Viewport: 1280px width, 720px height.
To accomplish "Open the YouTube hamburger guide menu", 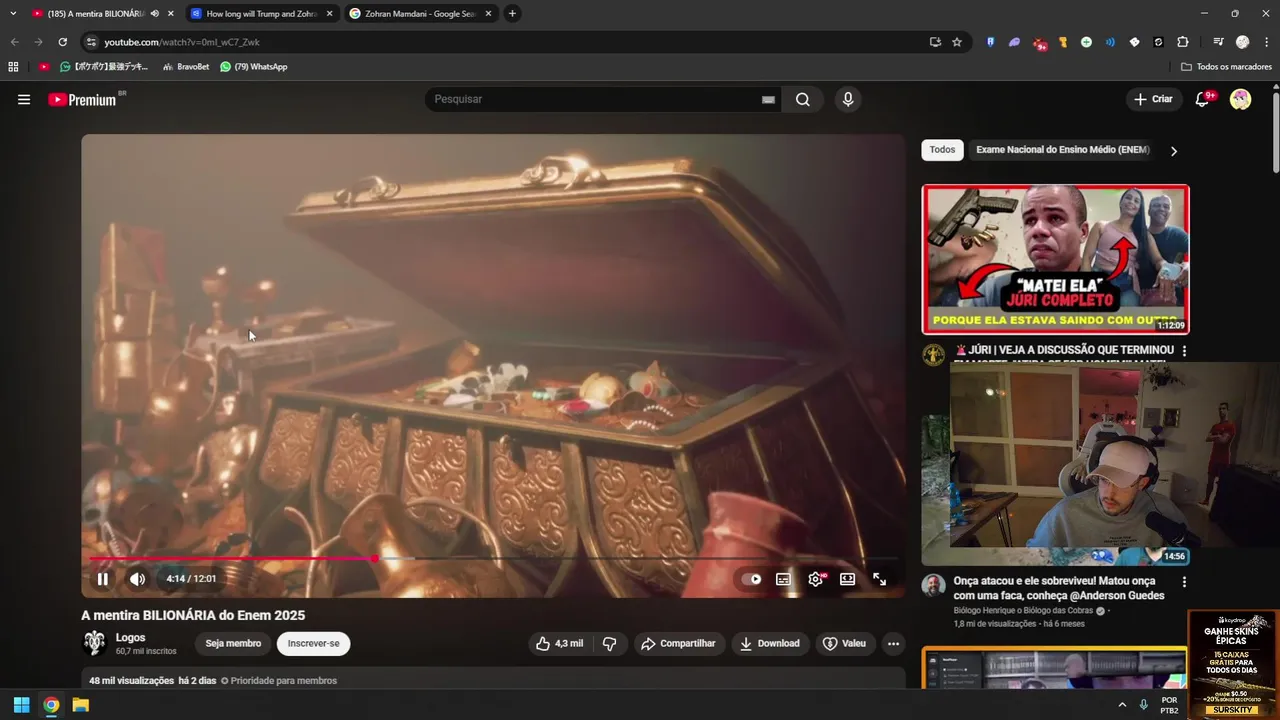I will 24,99.
